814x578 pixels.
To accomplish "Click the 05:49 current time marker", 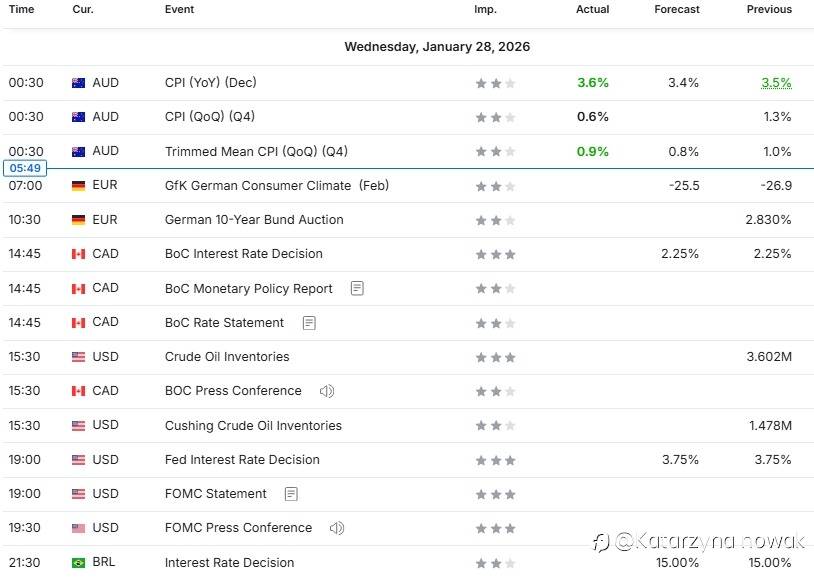I will pos(23,168).
